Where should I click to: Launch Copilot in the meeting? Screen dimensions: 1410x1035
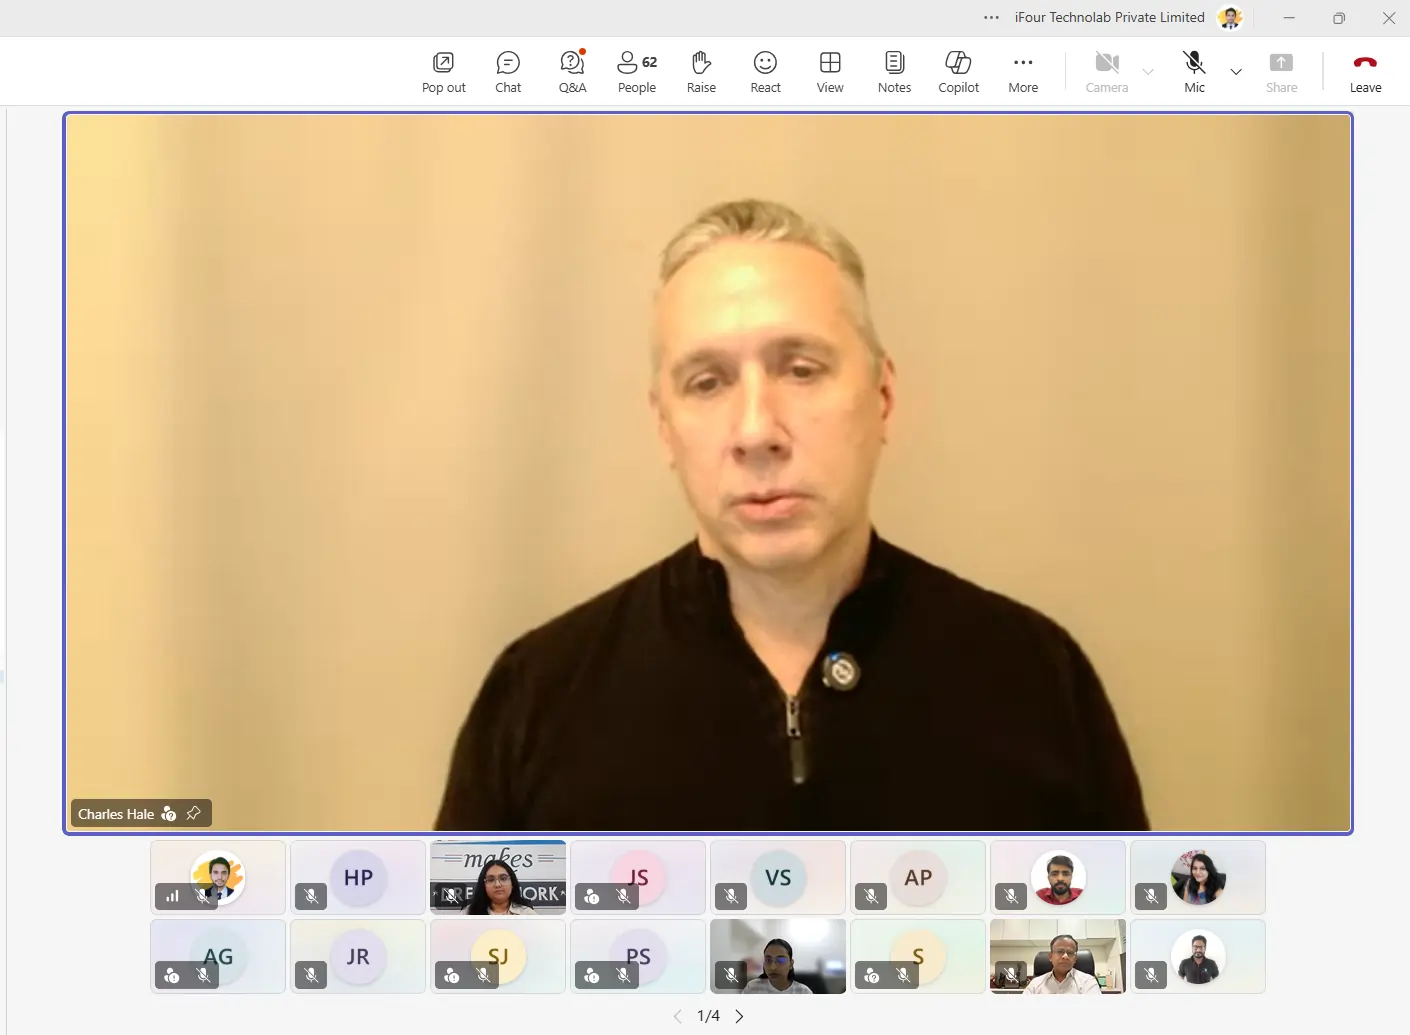pos(958,72)
